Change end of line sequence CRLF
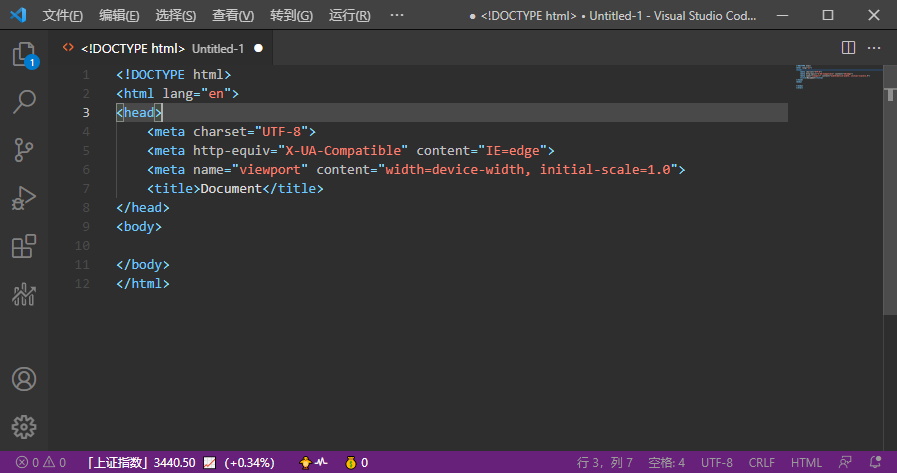Screen dimensions: 897x473 (761, 462)
